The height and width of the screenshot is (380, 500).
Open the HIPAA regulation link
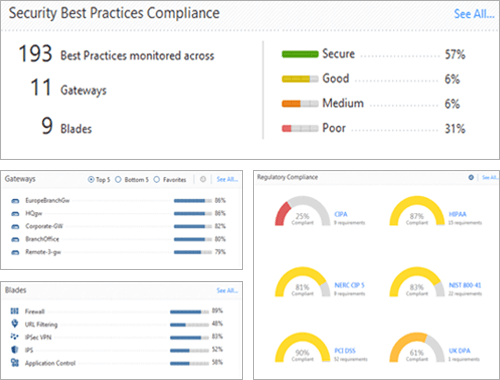[457, 214]
